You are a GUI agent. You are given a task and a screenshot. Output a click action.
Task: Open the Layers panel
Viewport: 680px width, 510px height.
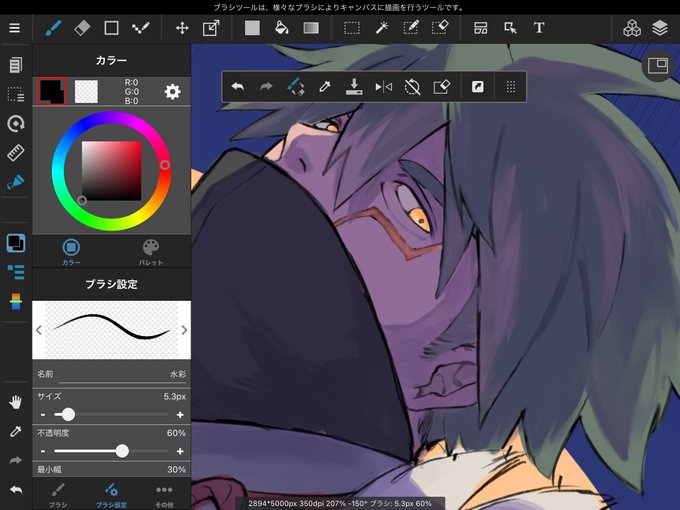click(660, 28)
